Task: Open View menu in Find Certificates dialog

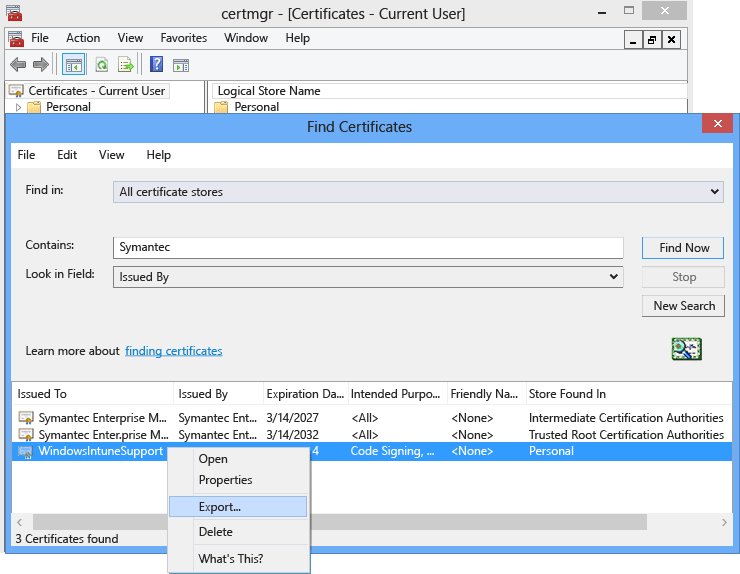Action: pos(111,155)
